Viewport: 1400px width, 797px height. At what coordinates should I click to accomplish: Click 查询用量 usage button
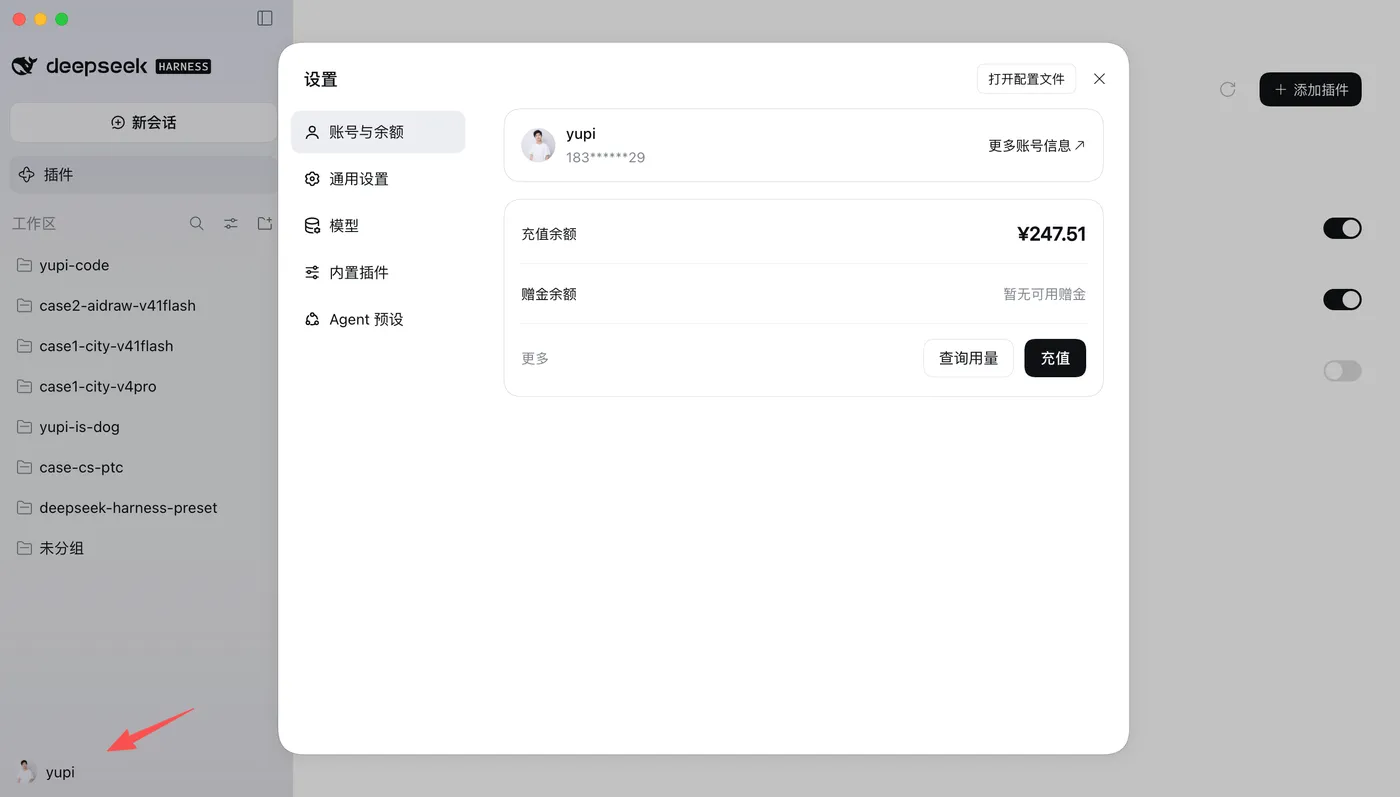(x=968, y=358)
